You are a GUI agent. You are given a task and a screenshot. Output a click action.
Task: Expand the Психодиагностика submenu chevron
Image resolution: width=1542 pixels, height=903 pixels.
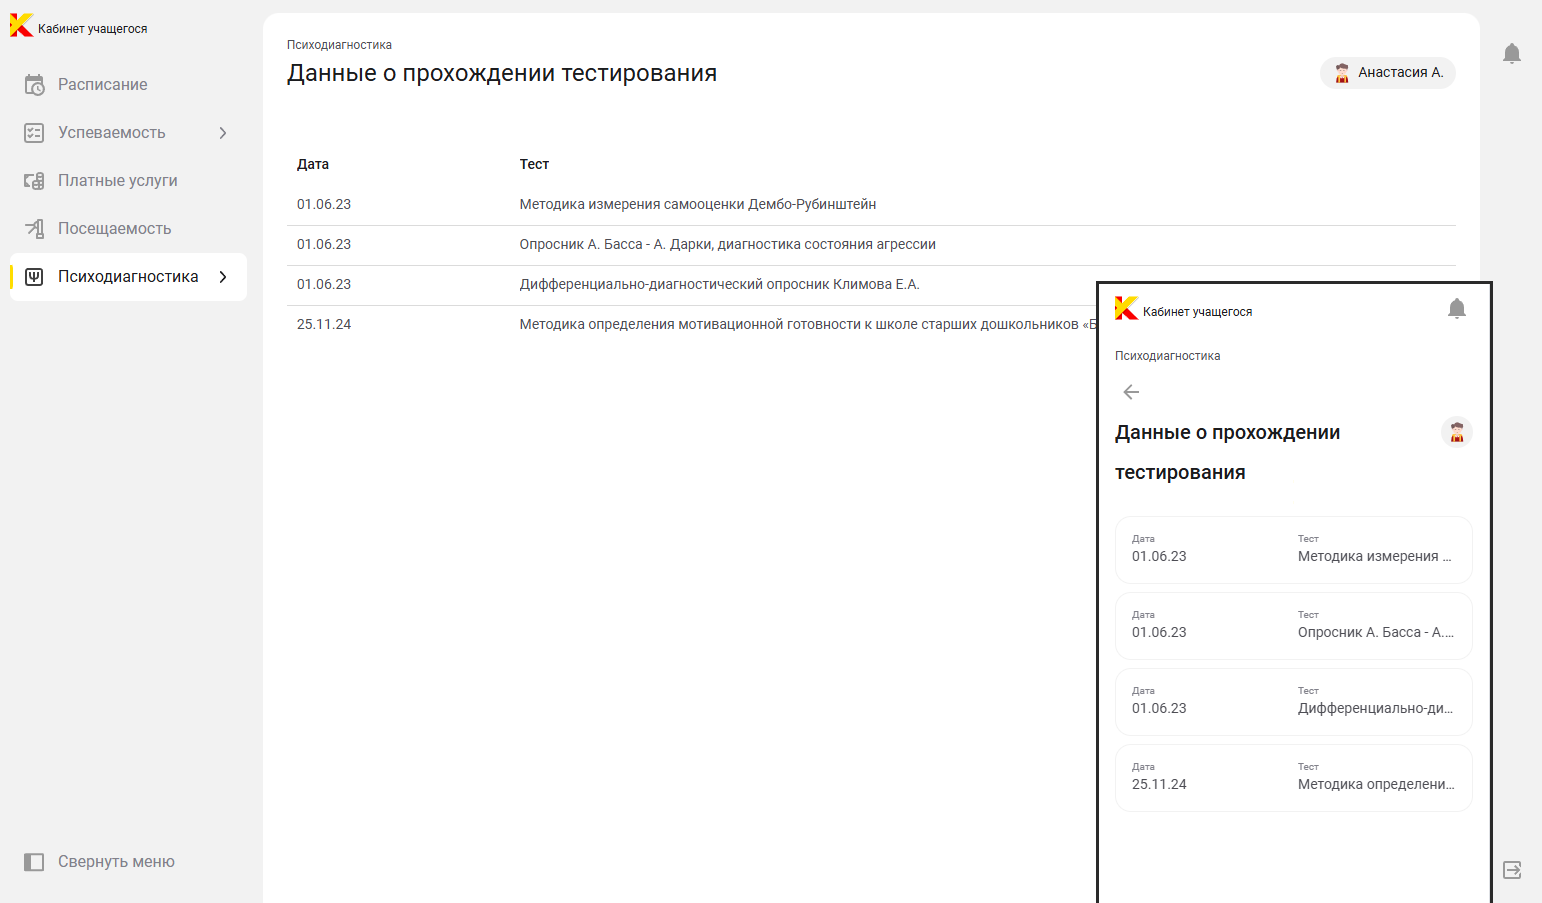coord(223,277)
